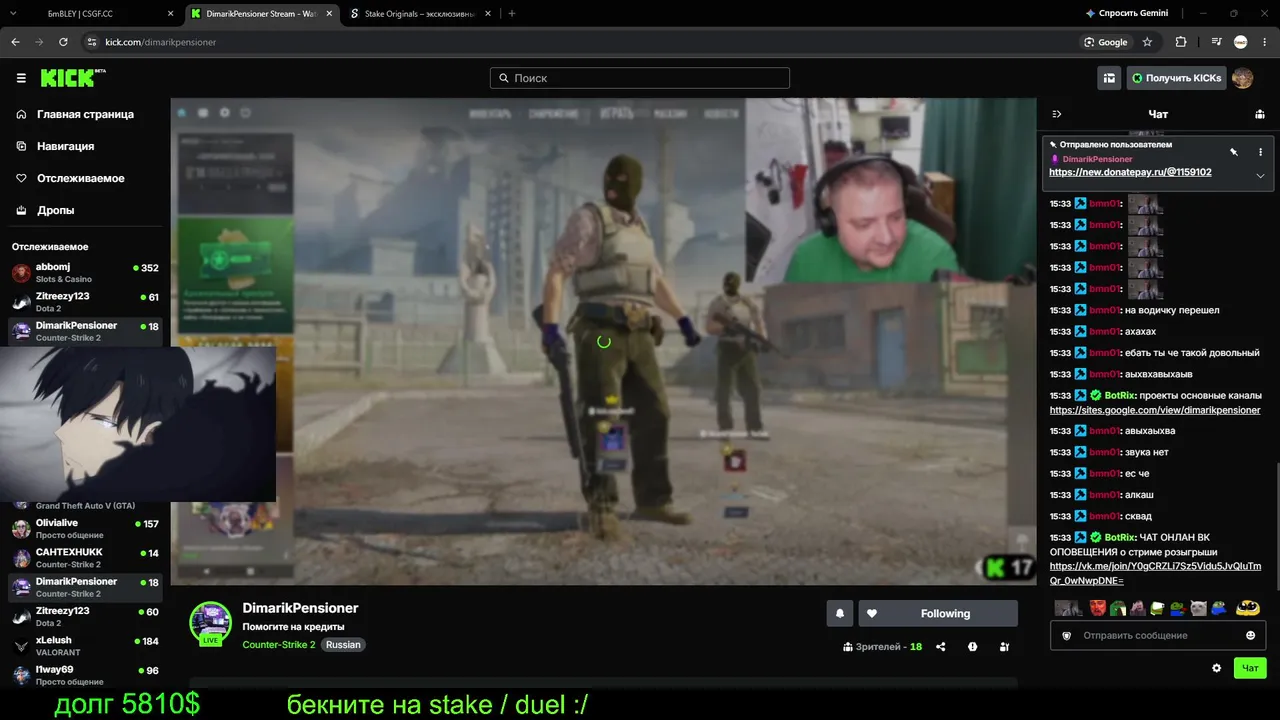Viewport: 1280px width, 720px height.
Task: Toggle stream notifications bell
Action: pos(840,614)
